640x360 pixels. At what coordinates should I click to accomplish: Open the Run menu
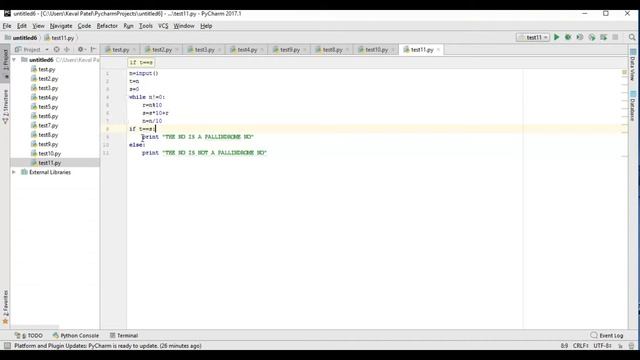(128, 26)
